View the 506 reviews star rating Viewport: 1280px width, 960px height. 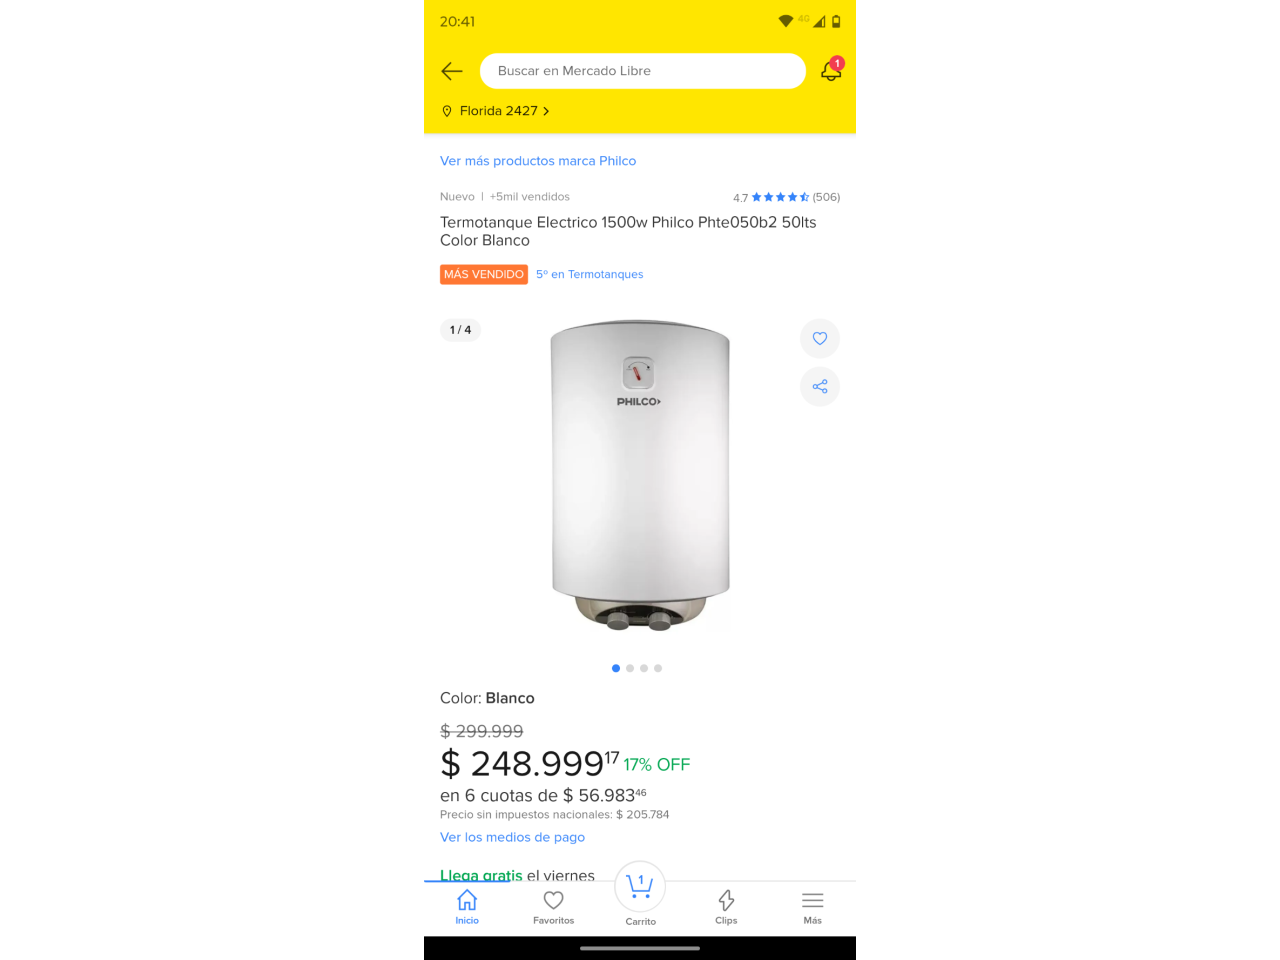click(787, 197)
